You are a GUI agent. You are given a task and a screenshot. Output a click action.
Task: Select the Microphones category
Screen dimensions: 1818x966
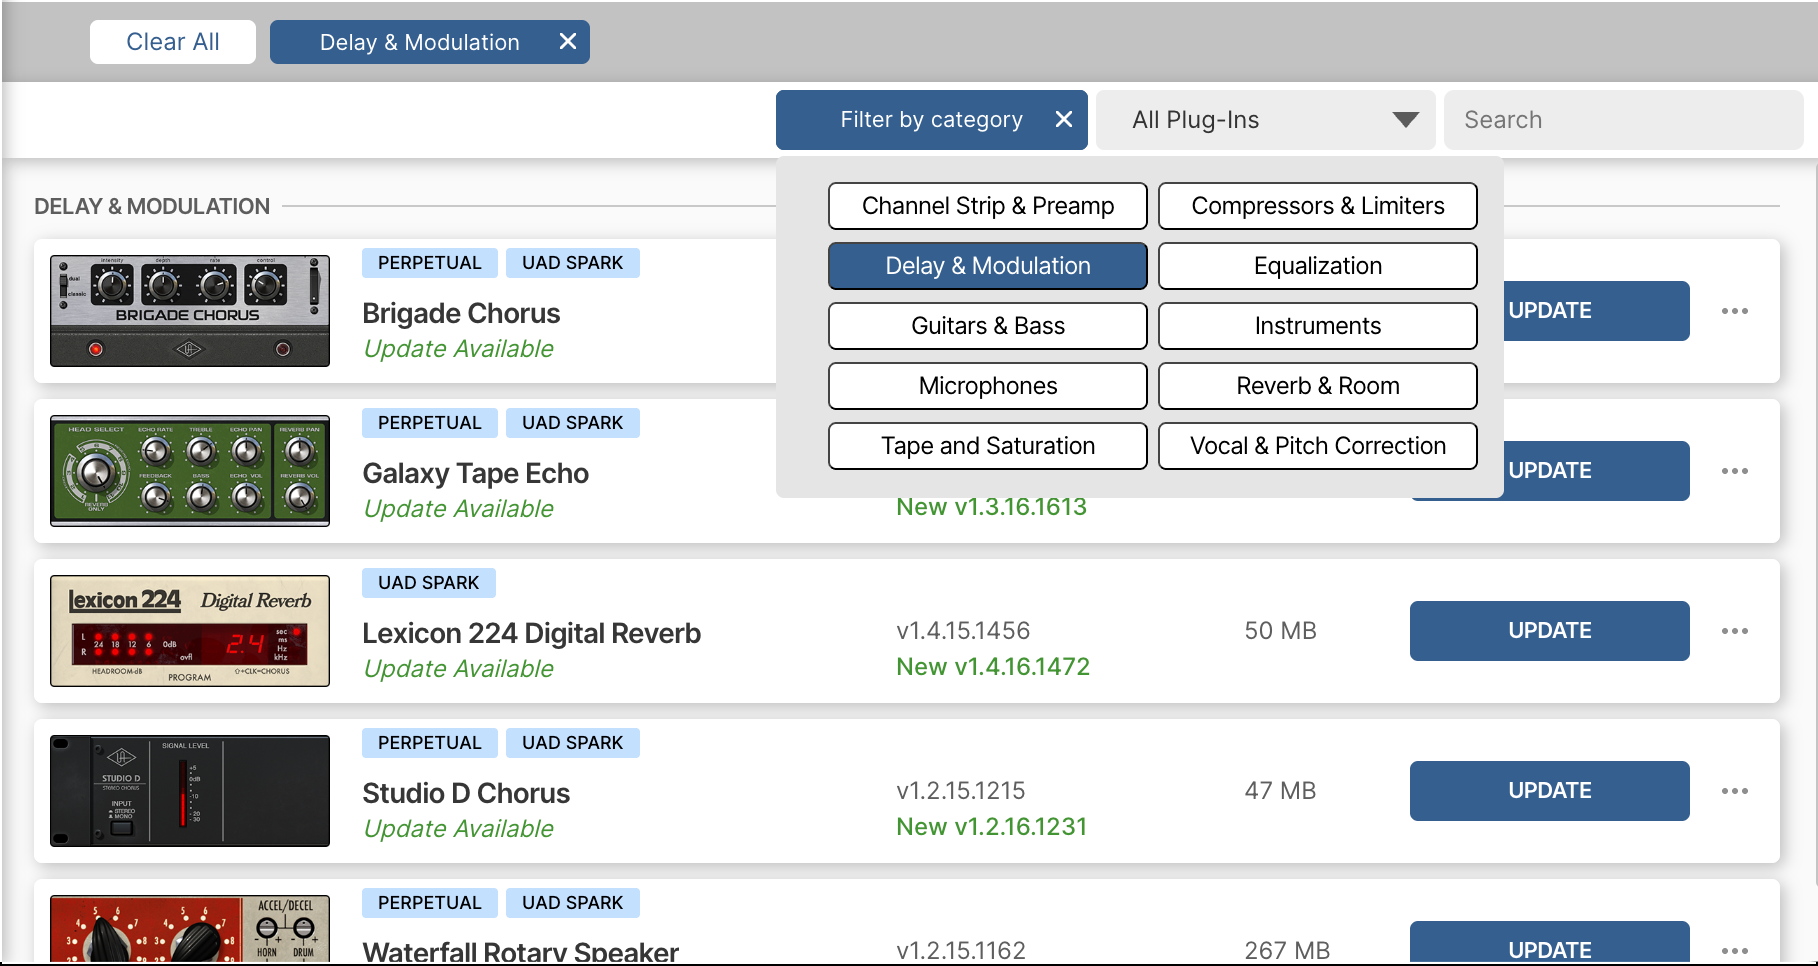click(987, 386)
